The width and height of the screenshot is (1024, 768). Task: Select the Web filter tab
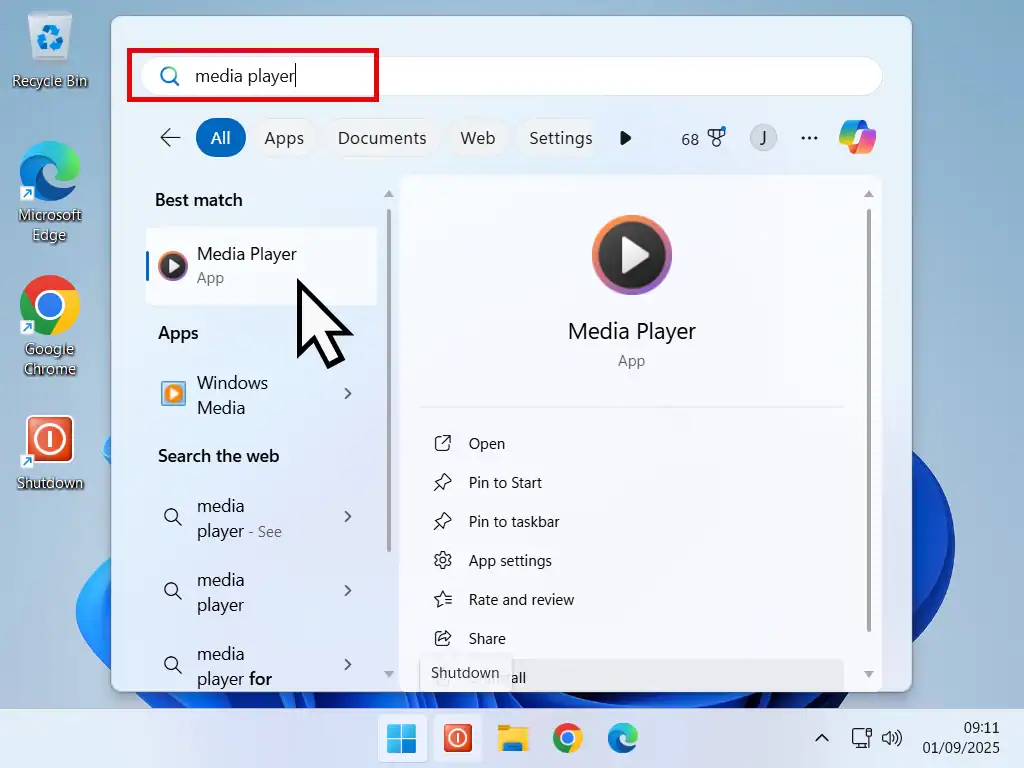tap(477, 138)
